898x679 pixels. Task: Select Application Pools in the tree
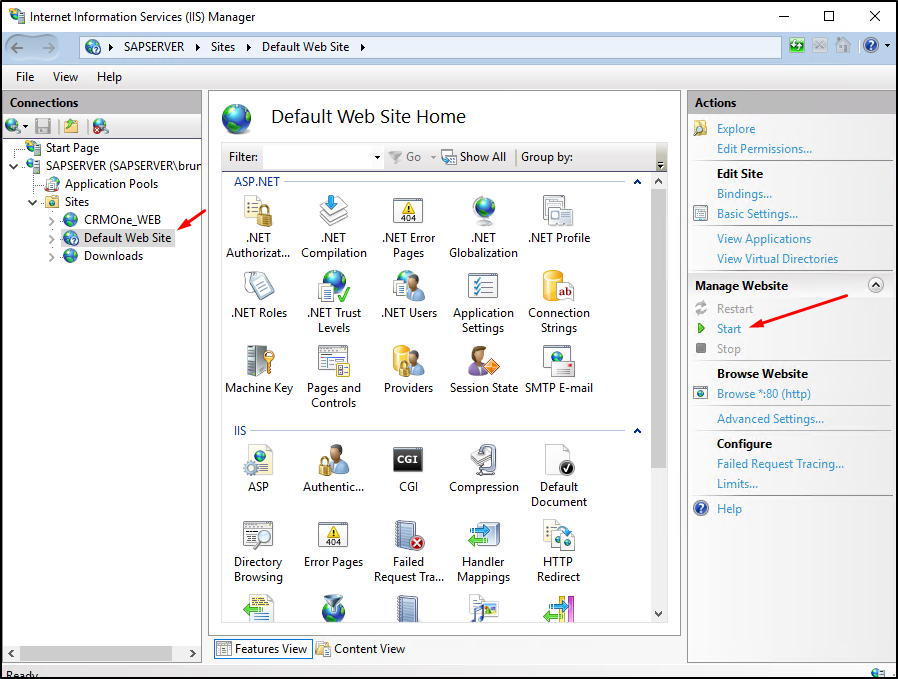pyautogui.click(x=111, y=184)
